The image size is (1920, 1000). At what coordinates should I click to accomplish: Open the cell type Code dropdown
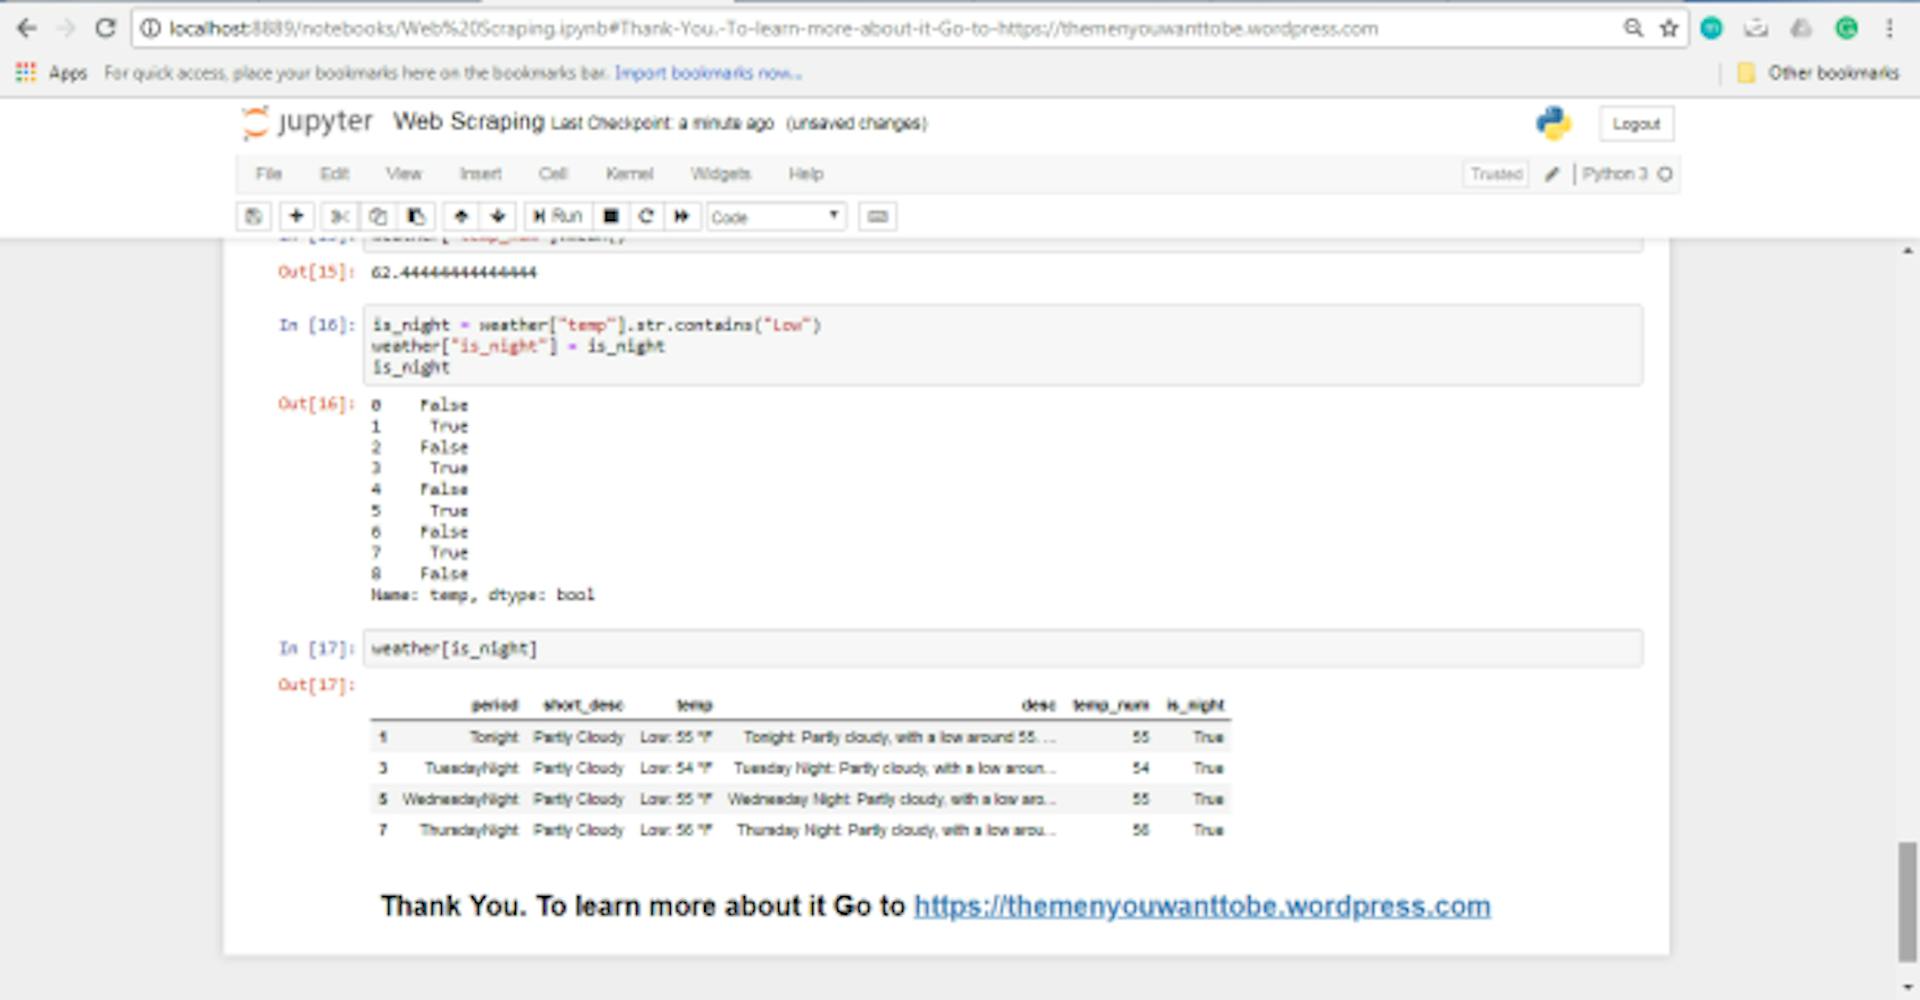[776, 217]
